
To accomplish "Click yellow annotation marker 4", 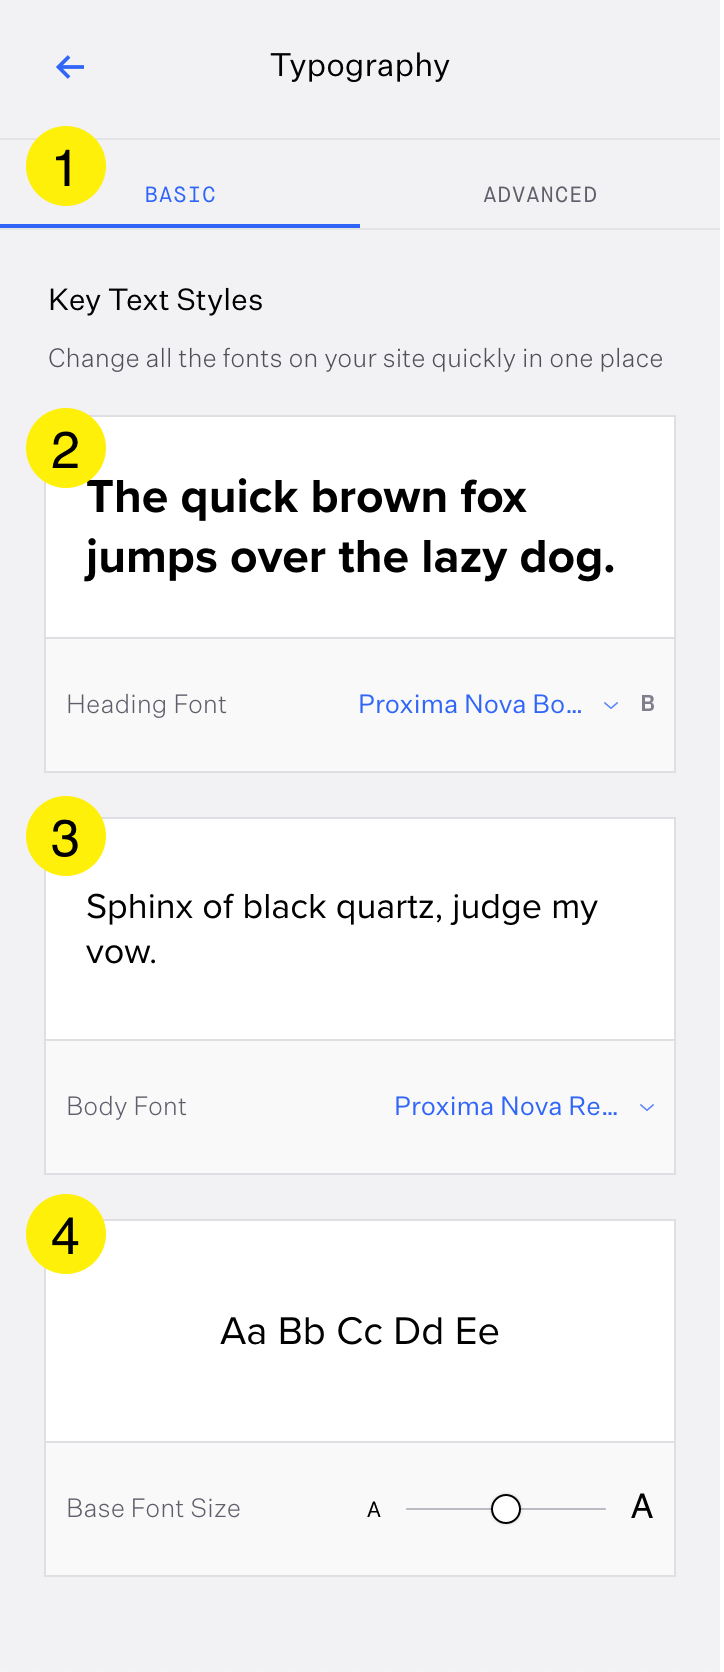I will tap(66, 1235).
